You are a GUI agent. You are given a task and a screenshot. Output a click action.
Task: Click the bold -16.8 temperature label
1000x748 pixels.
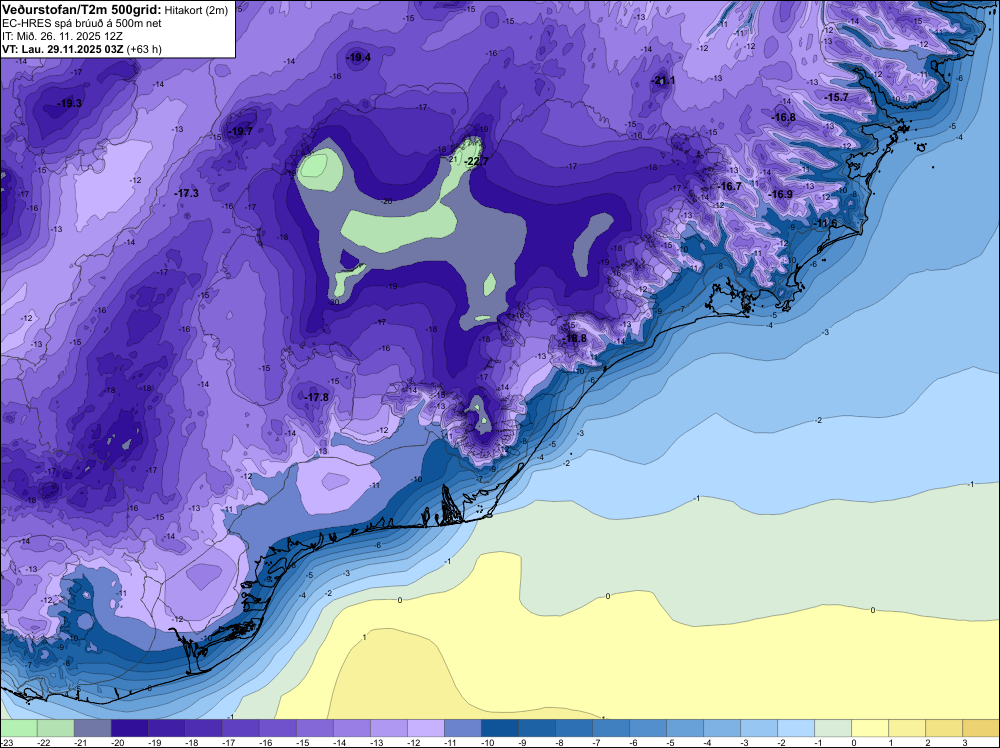click(x=784, y=117)
